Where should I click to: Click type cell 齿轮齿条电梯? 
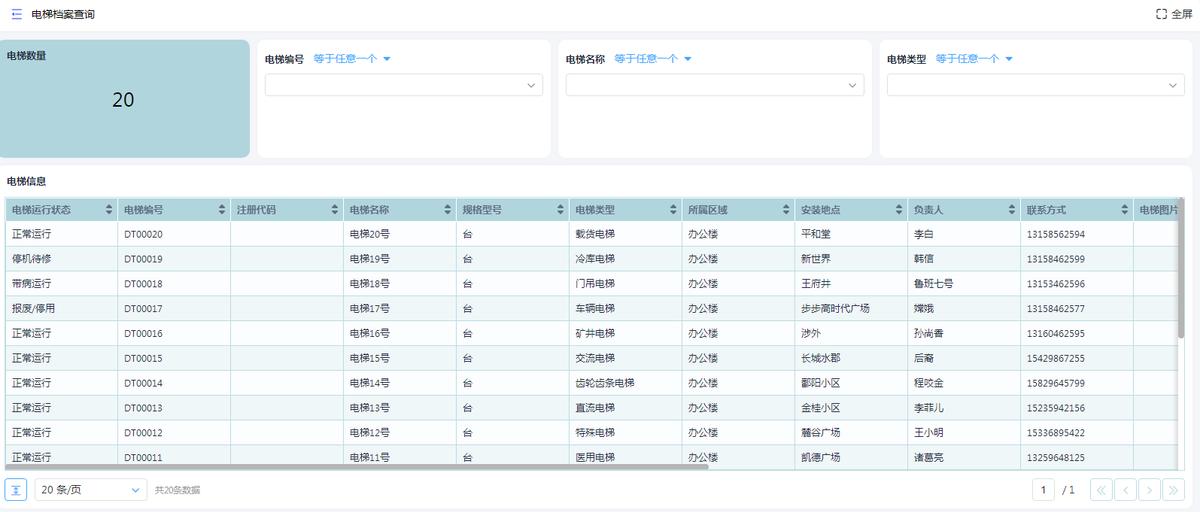tap(605, 383)
